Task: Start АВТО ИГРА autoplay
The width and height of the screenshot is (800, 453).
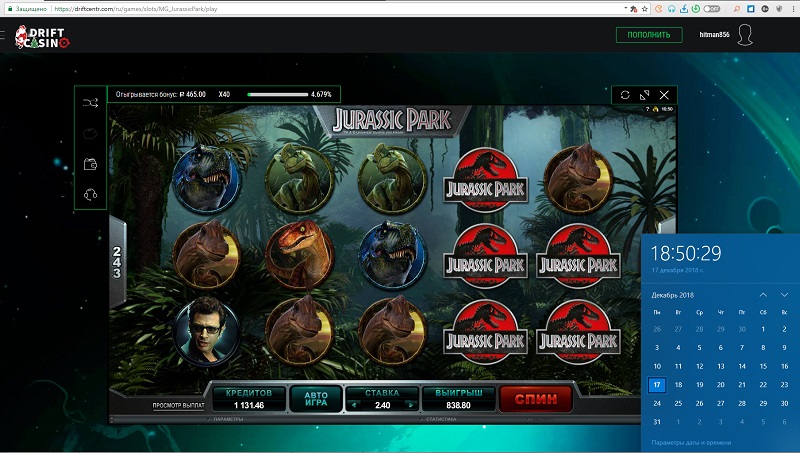Action: click(x=316, y=398)
